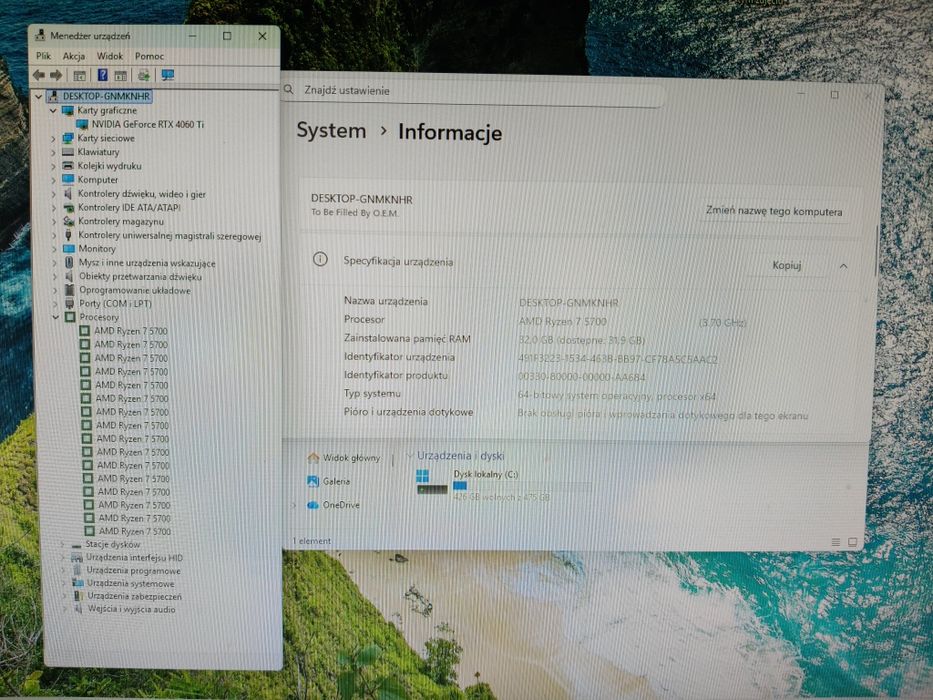
Task: Click the Forward arrow in Device Manager toolbar
Action: 56,75
